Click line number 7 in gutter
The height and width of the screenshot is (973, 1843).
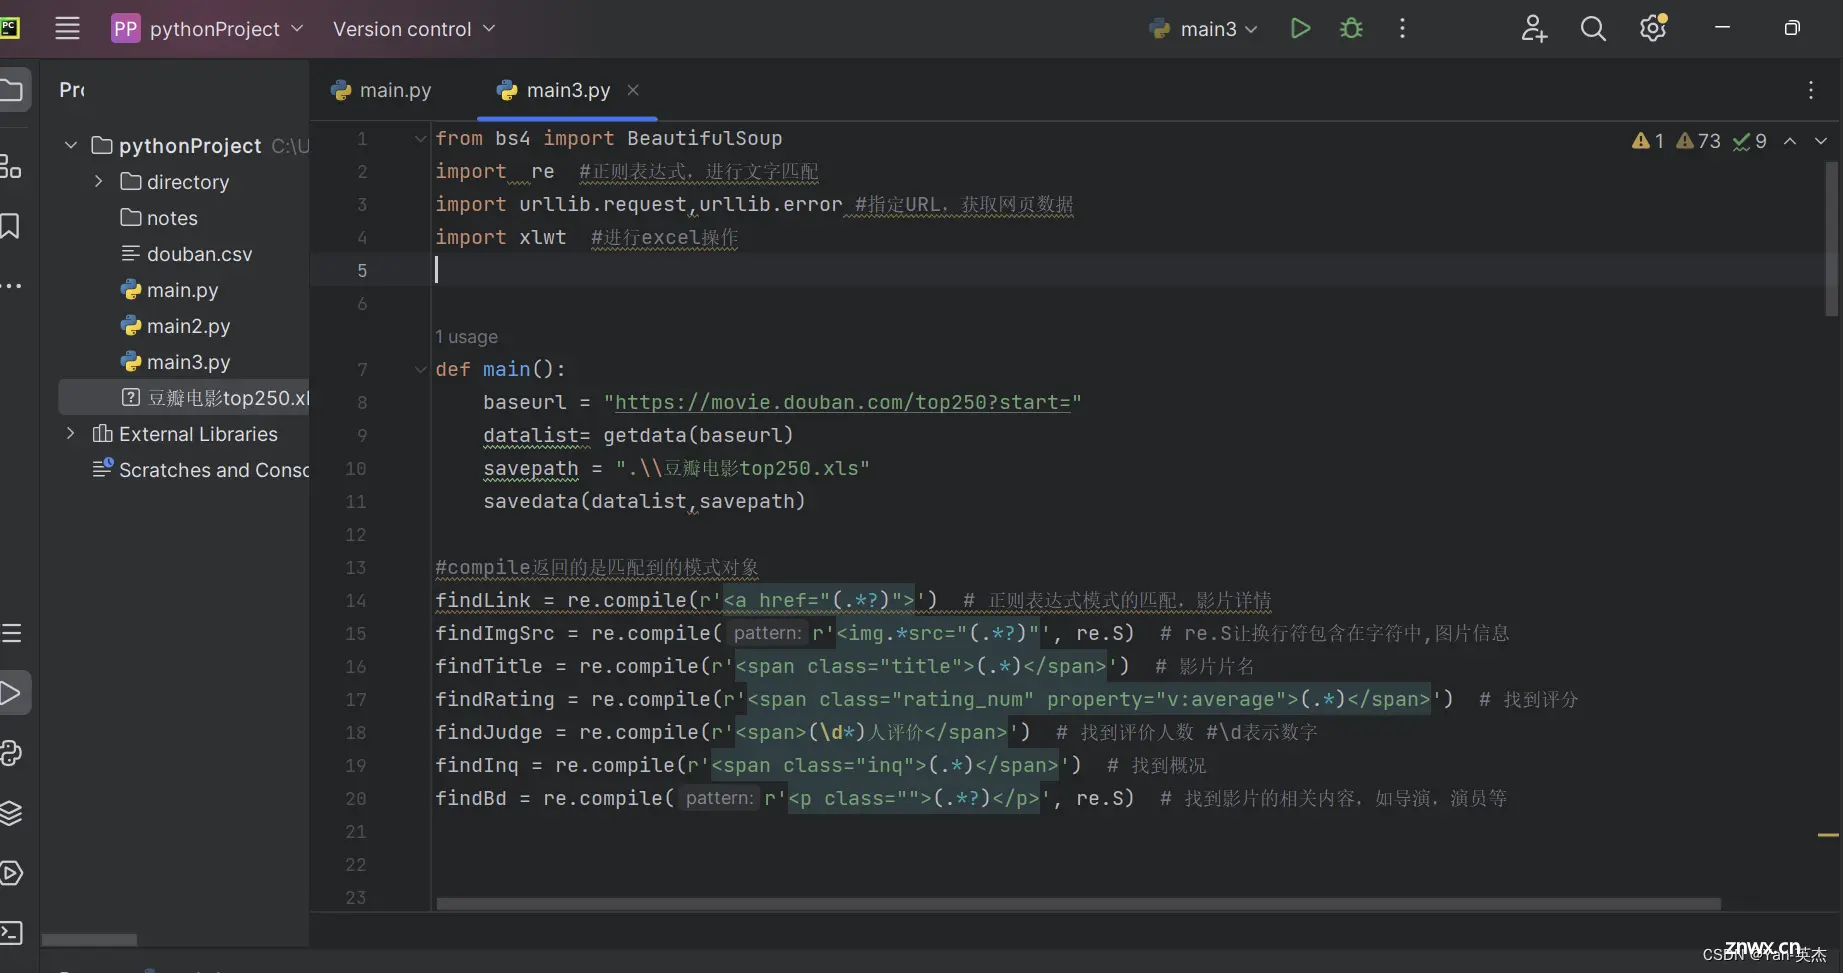(362, 370)
